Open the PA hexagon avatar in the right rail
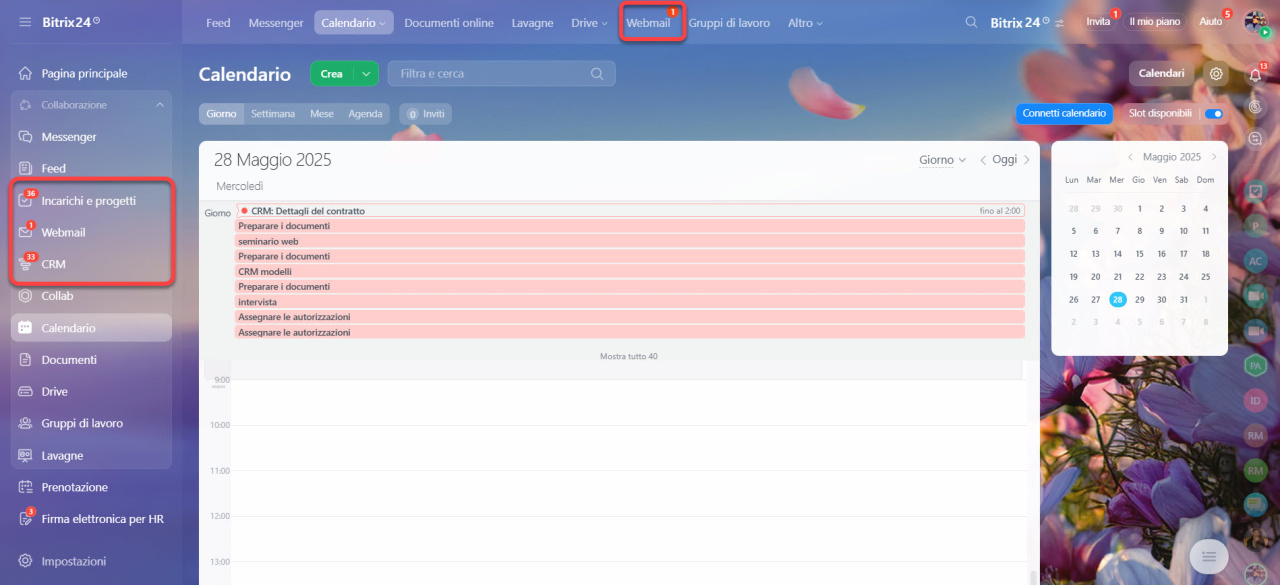Viewport: 1280px width, 585px height. pos(1256,366)
